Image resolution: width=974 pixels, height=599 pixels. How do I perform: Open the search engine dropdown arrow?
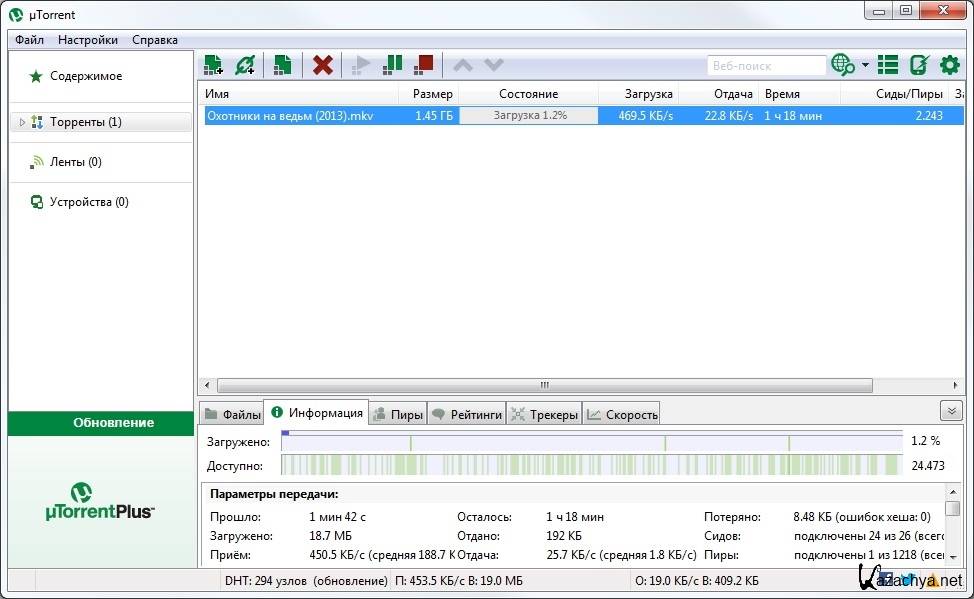tap(865, 66)
